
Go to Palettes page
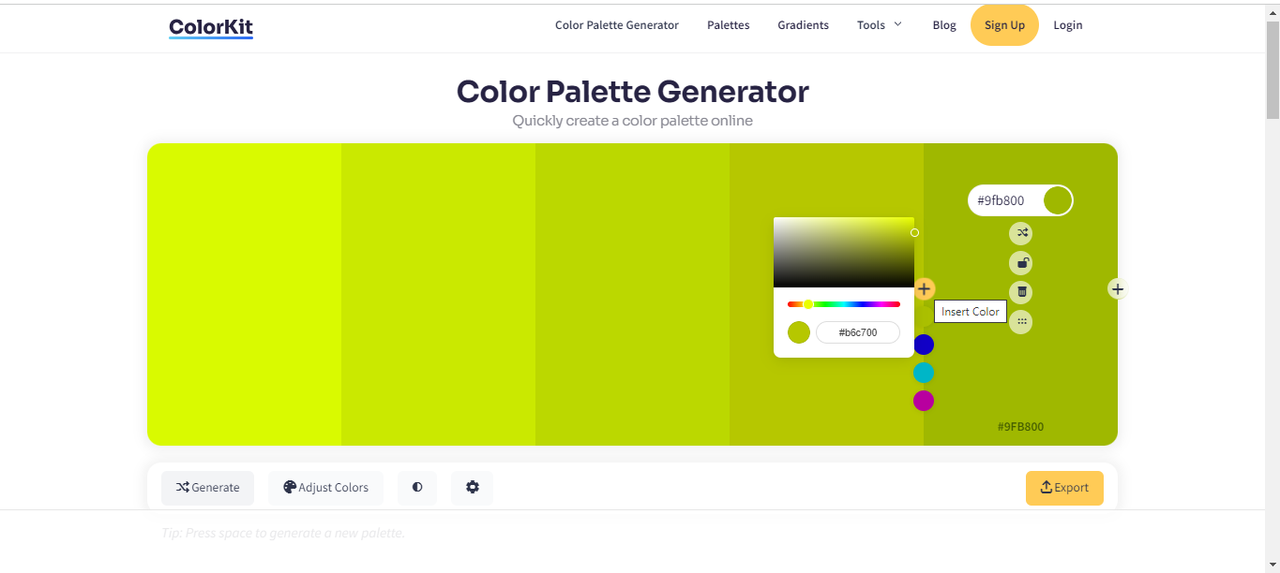[x=728, y=25]
